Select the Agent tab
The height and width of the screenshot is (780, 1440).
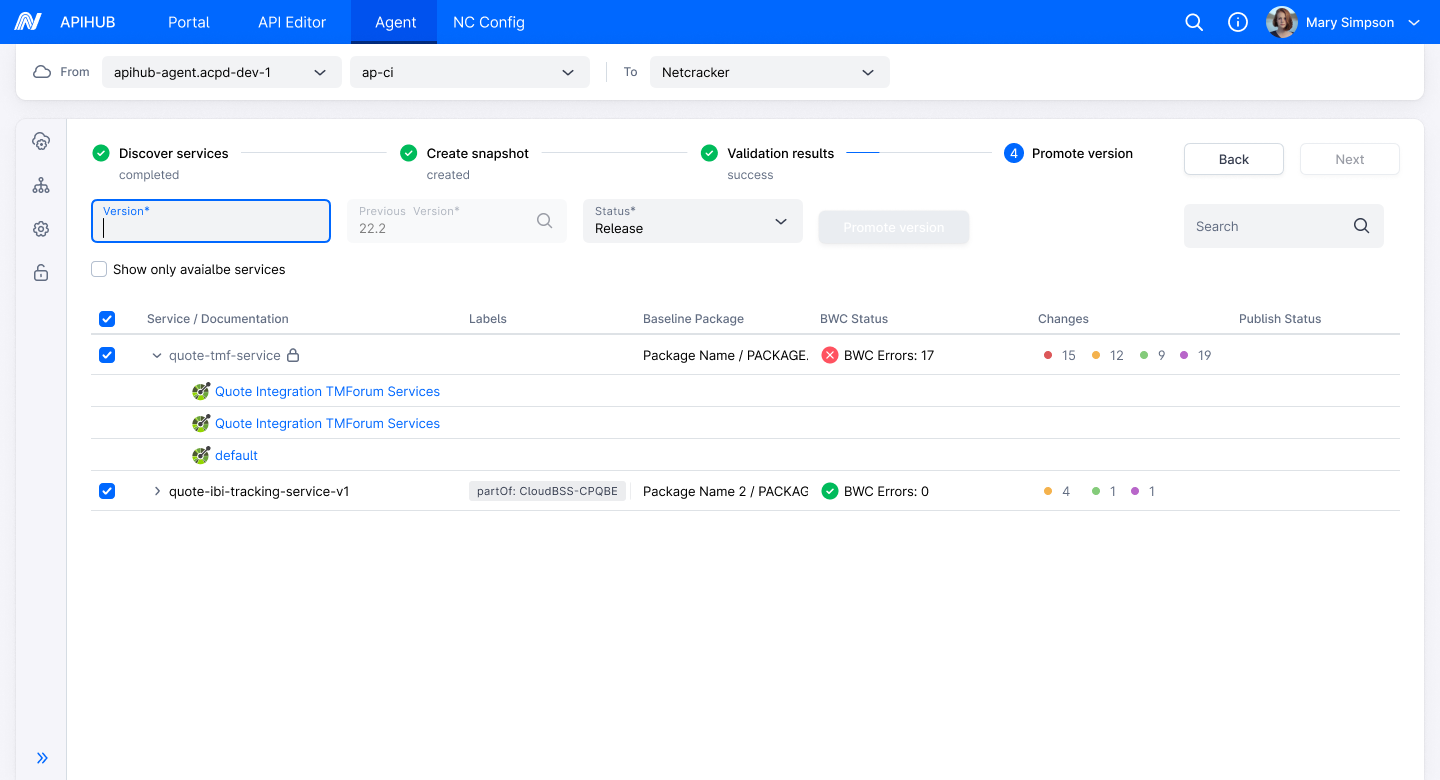pyautogui.click(x=395, y=22)
